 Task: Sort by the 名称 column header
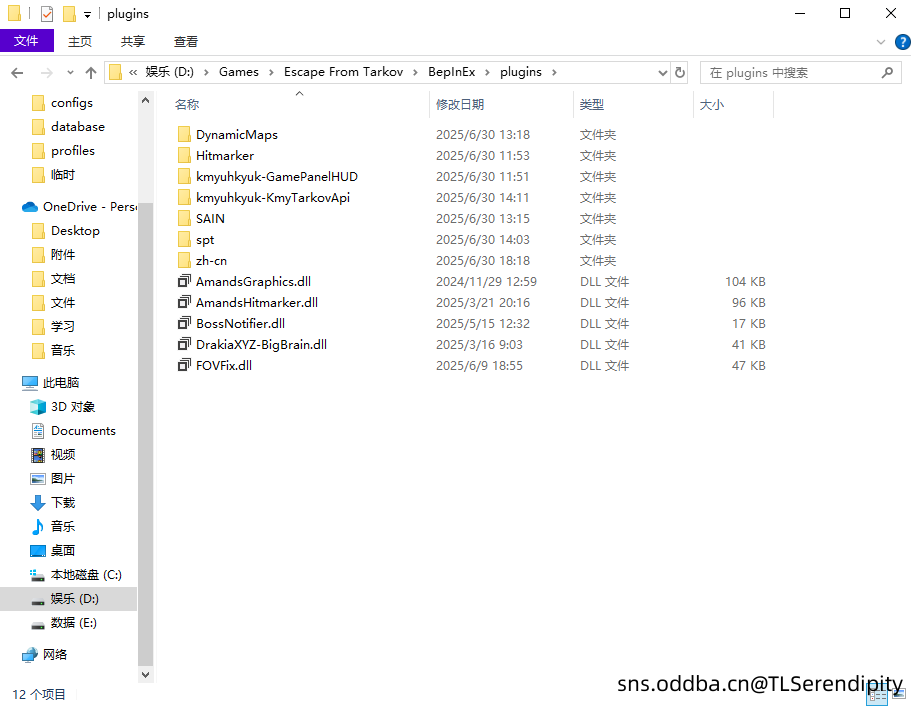click(x=187, y=105)
